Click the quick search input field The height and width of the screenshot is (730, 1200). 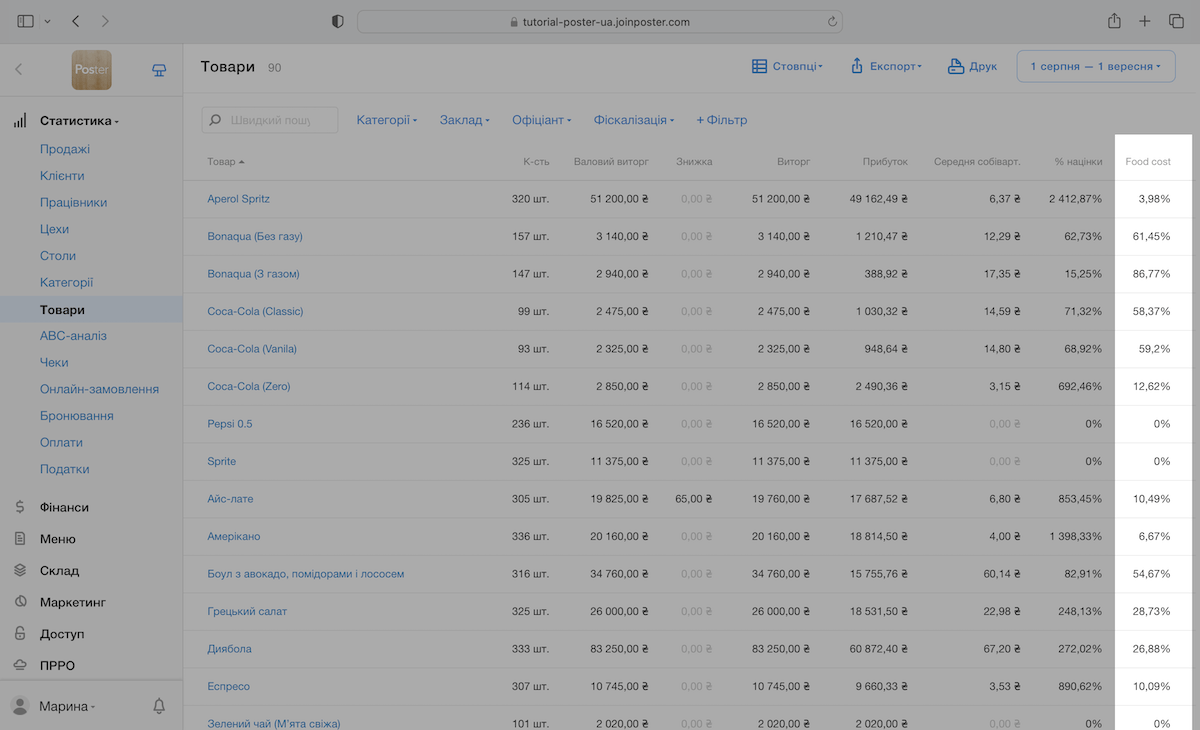point(270,120)
